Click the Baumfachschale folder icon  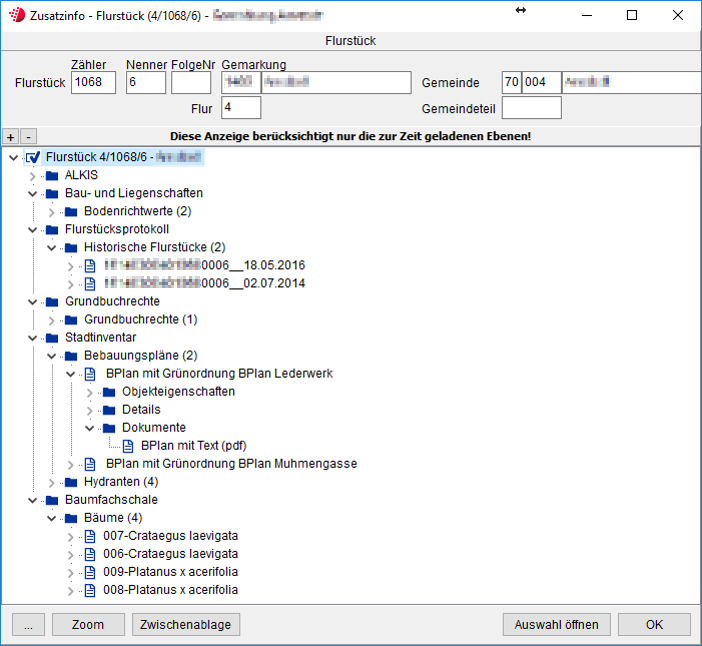52,500
